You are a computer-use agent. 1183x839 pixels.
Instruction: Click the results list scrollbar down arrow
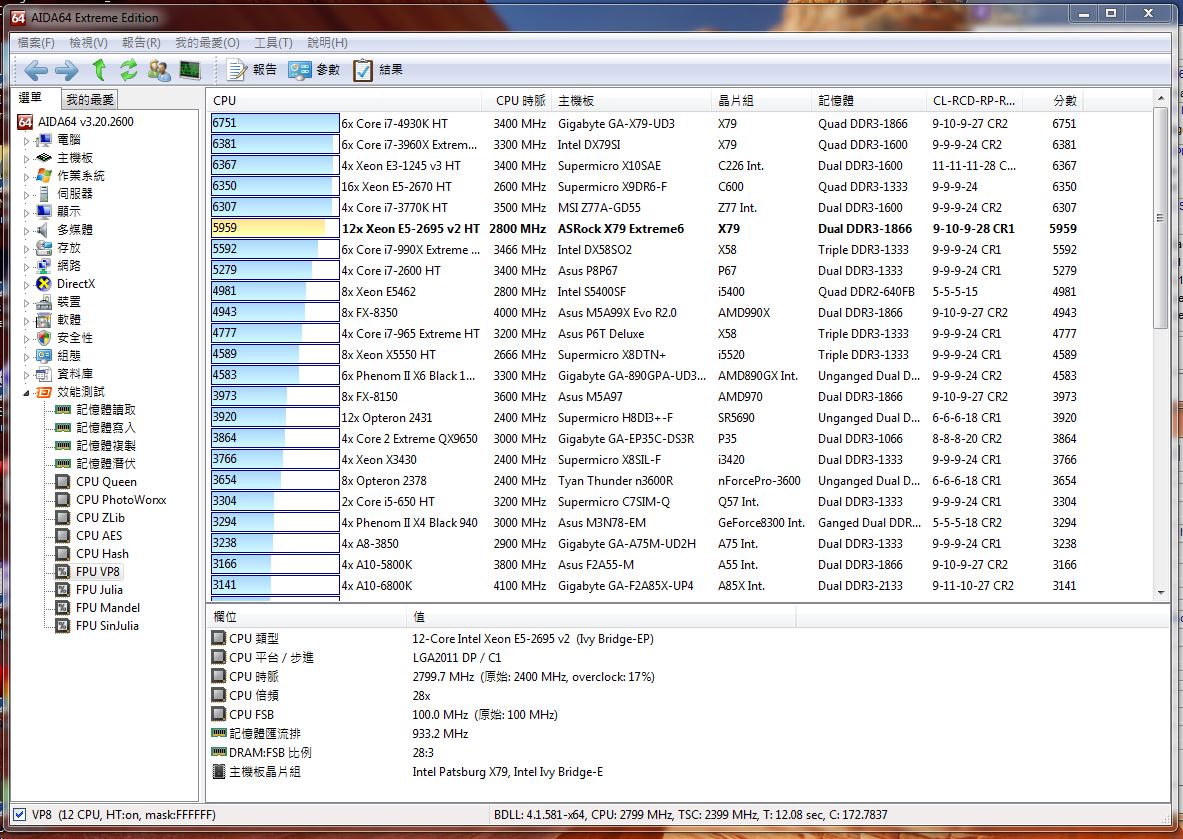[1160, 593]
